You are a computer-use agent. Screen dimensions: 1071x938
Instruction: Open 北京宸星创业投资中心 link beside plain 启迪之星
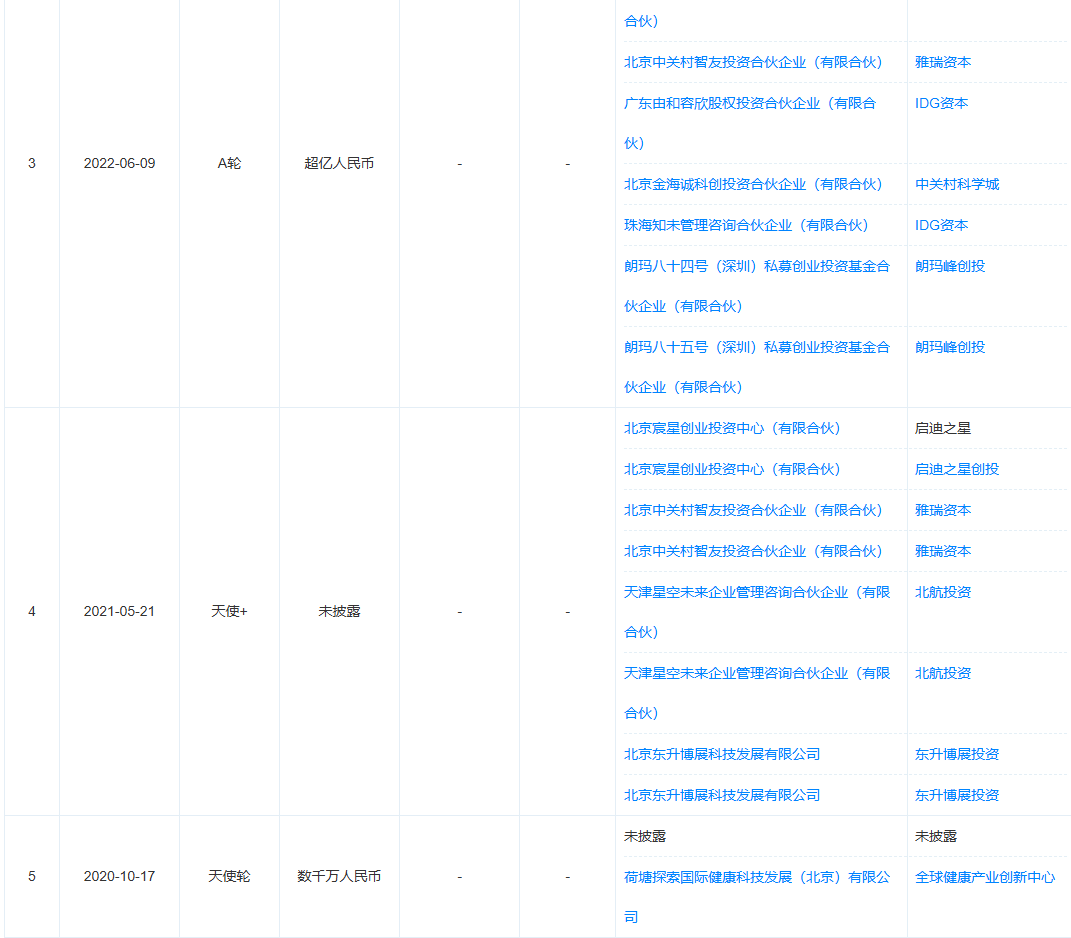(732, 428)
